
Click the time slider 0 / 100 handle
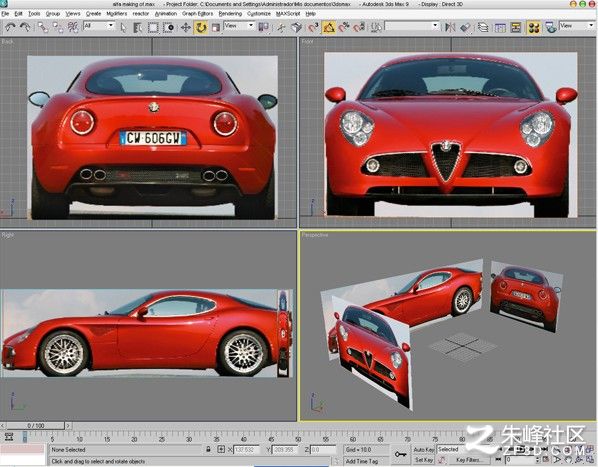35,425
